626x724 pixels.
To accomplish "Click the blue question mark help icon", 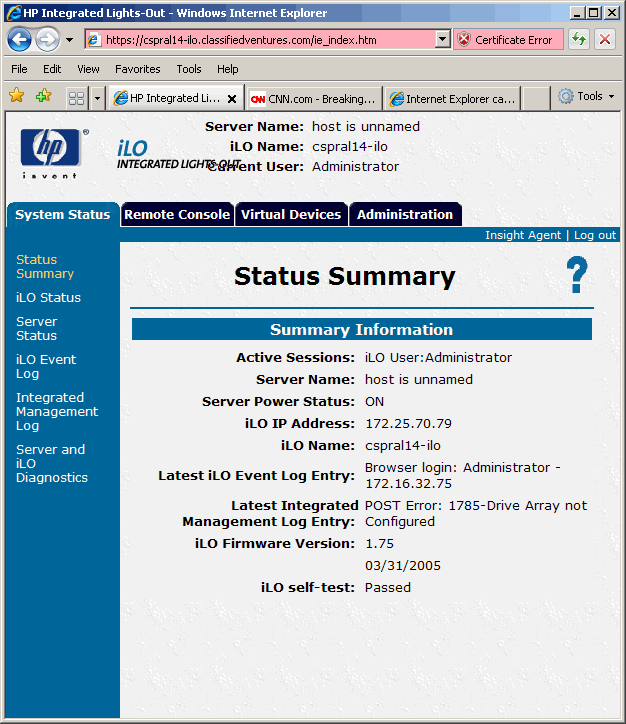I will click(577, 275).
